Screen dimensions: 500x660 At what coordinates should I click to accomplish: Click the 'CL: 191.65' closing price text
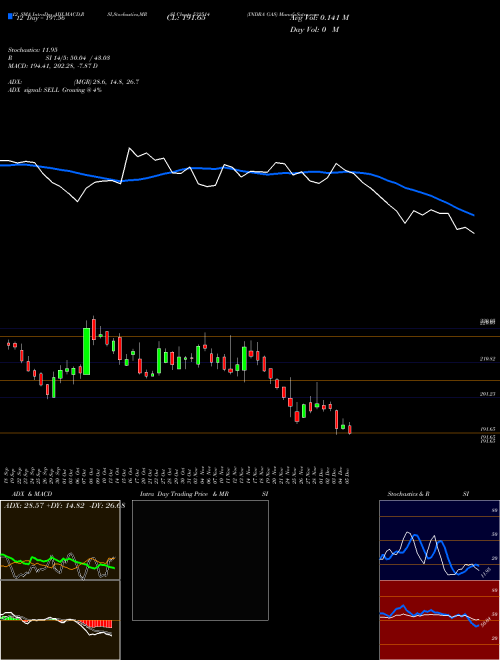click(186, 18)
